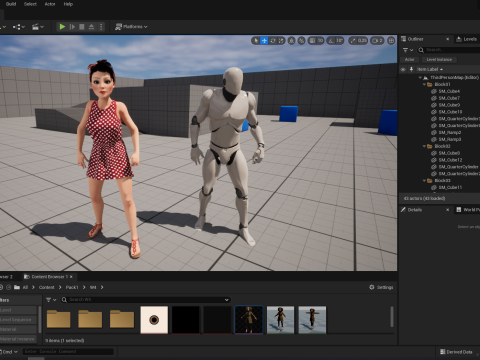The image size is (480, 360).
Task: Select the cream eye texture thumbnail
Action: tap(154, 320)
